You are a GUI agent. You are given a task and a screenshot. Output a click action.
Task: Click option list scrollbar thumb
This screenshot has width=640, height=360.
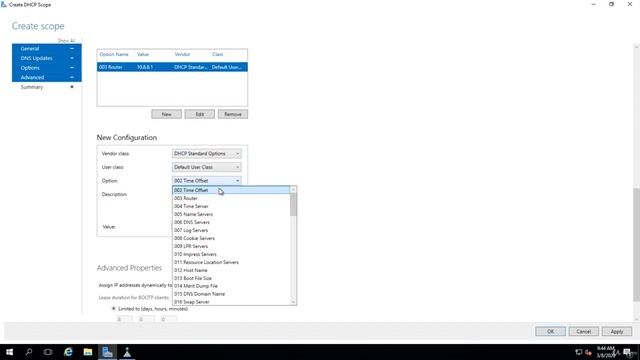coord(293,204)
